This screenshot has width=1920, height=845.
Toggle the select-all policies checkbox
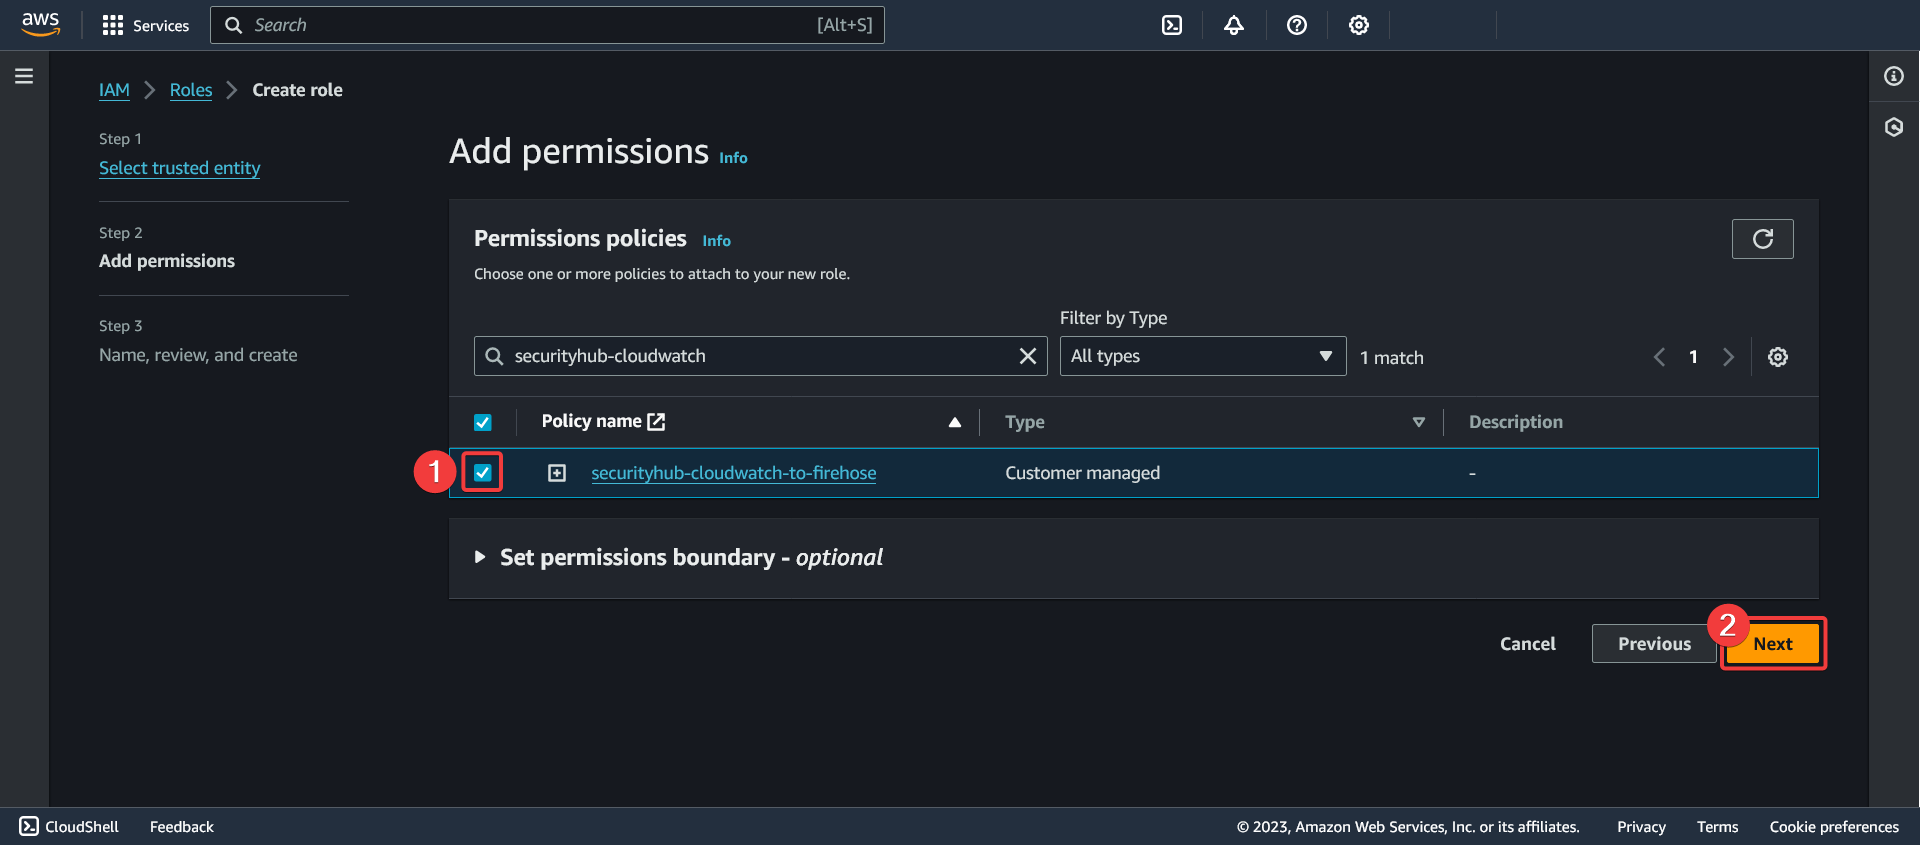[x=483, y=422]
